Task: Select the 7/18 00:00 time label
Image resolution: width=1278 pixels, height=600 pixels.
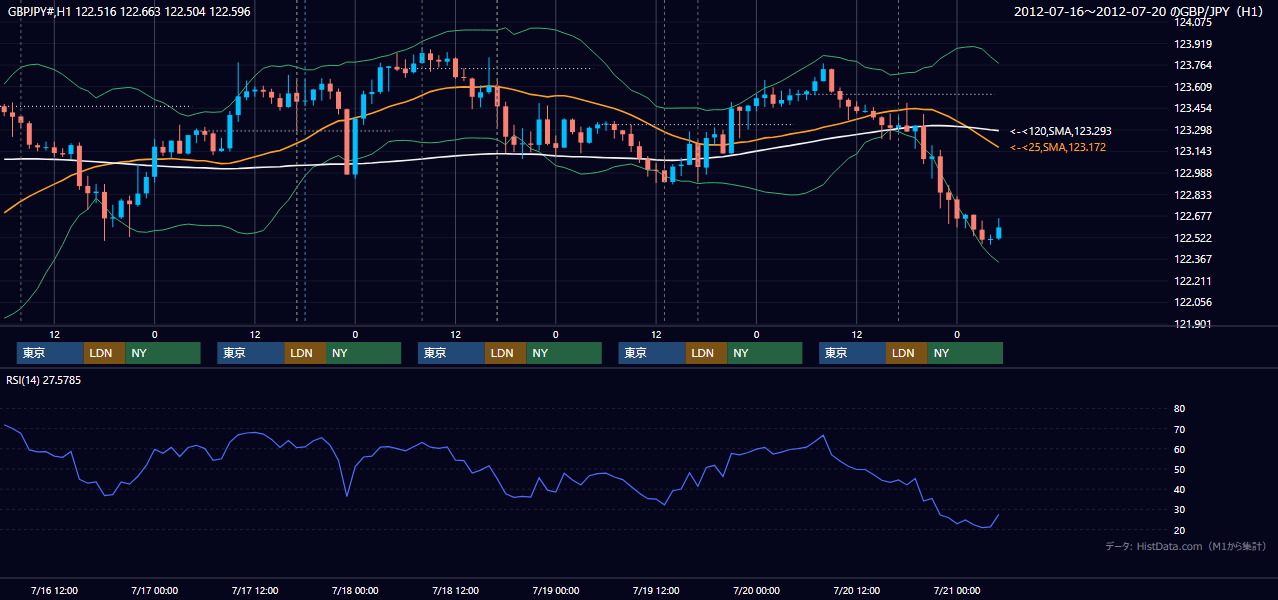Action: click(355, 590)
